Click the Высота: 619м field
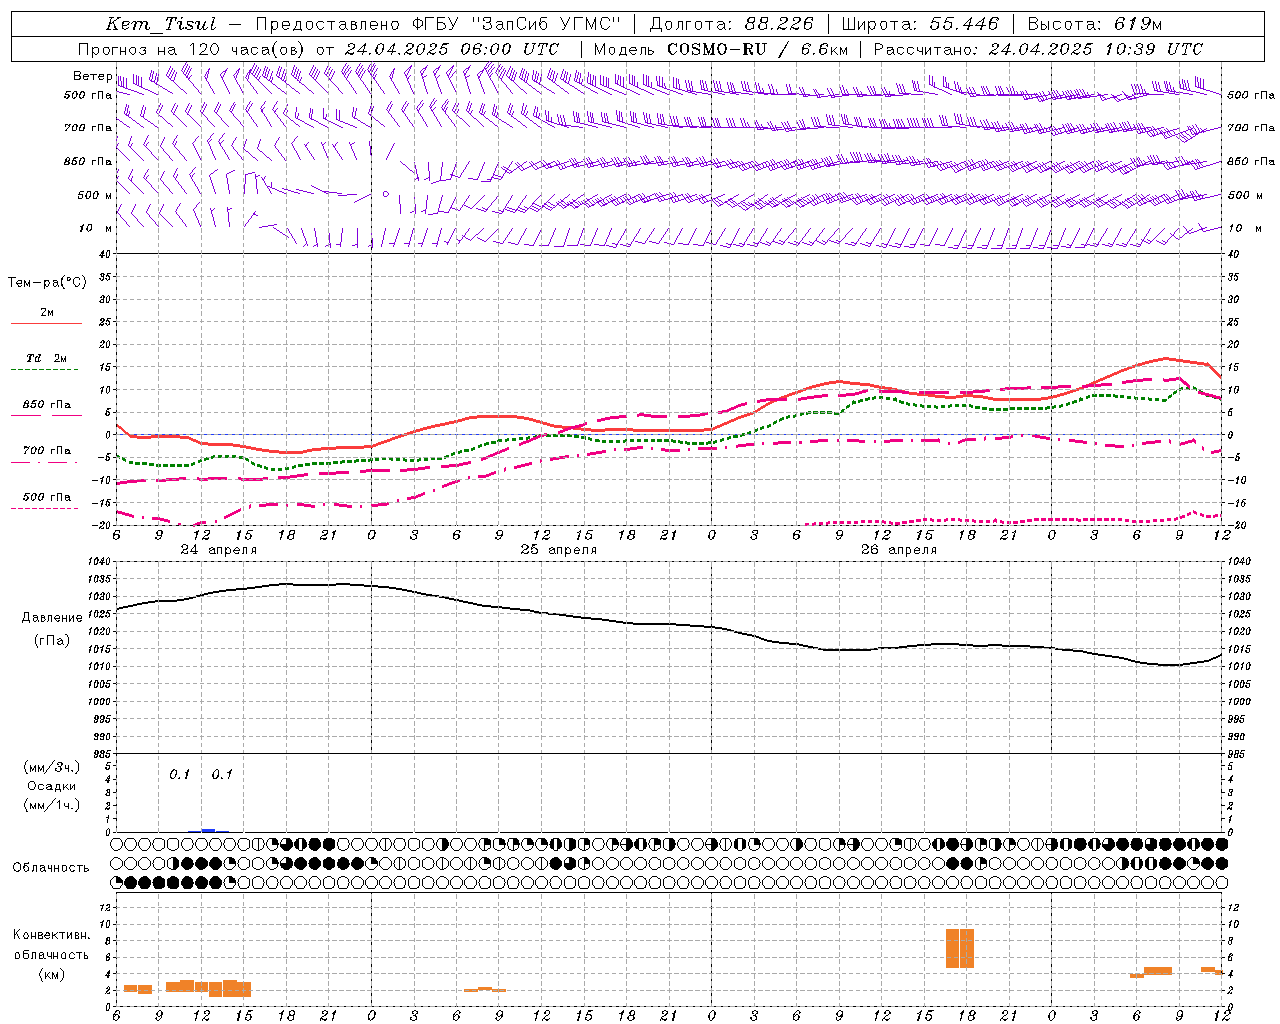This screenshot has width=1280, height=1024. [1095, 24]
